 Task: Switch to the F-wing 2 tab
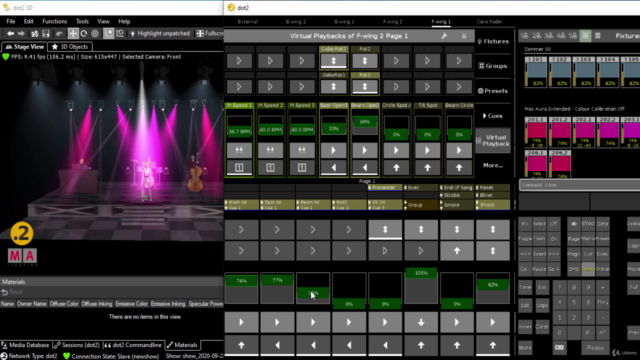pyautogui.click(x=393, y=22)
